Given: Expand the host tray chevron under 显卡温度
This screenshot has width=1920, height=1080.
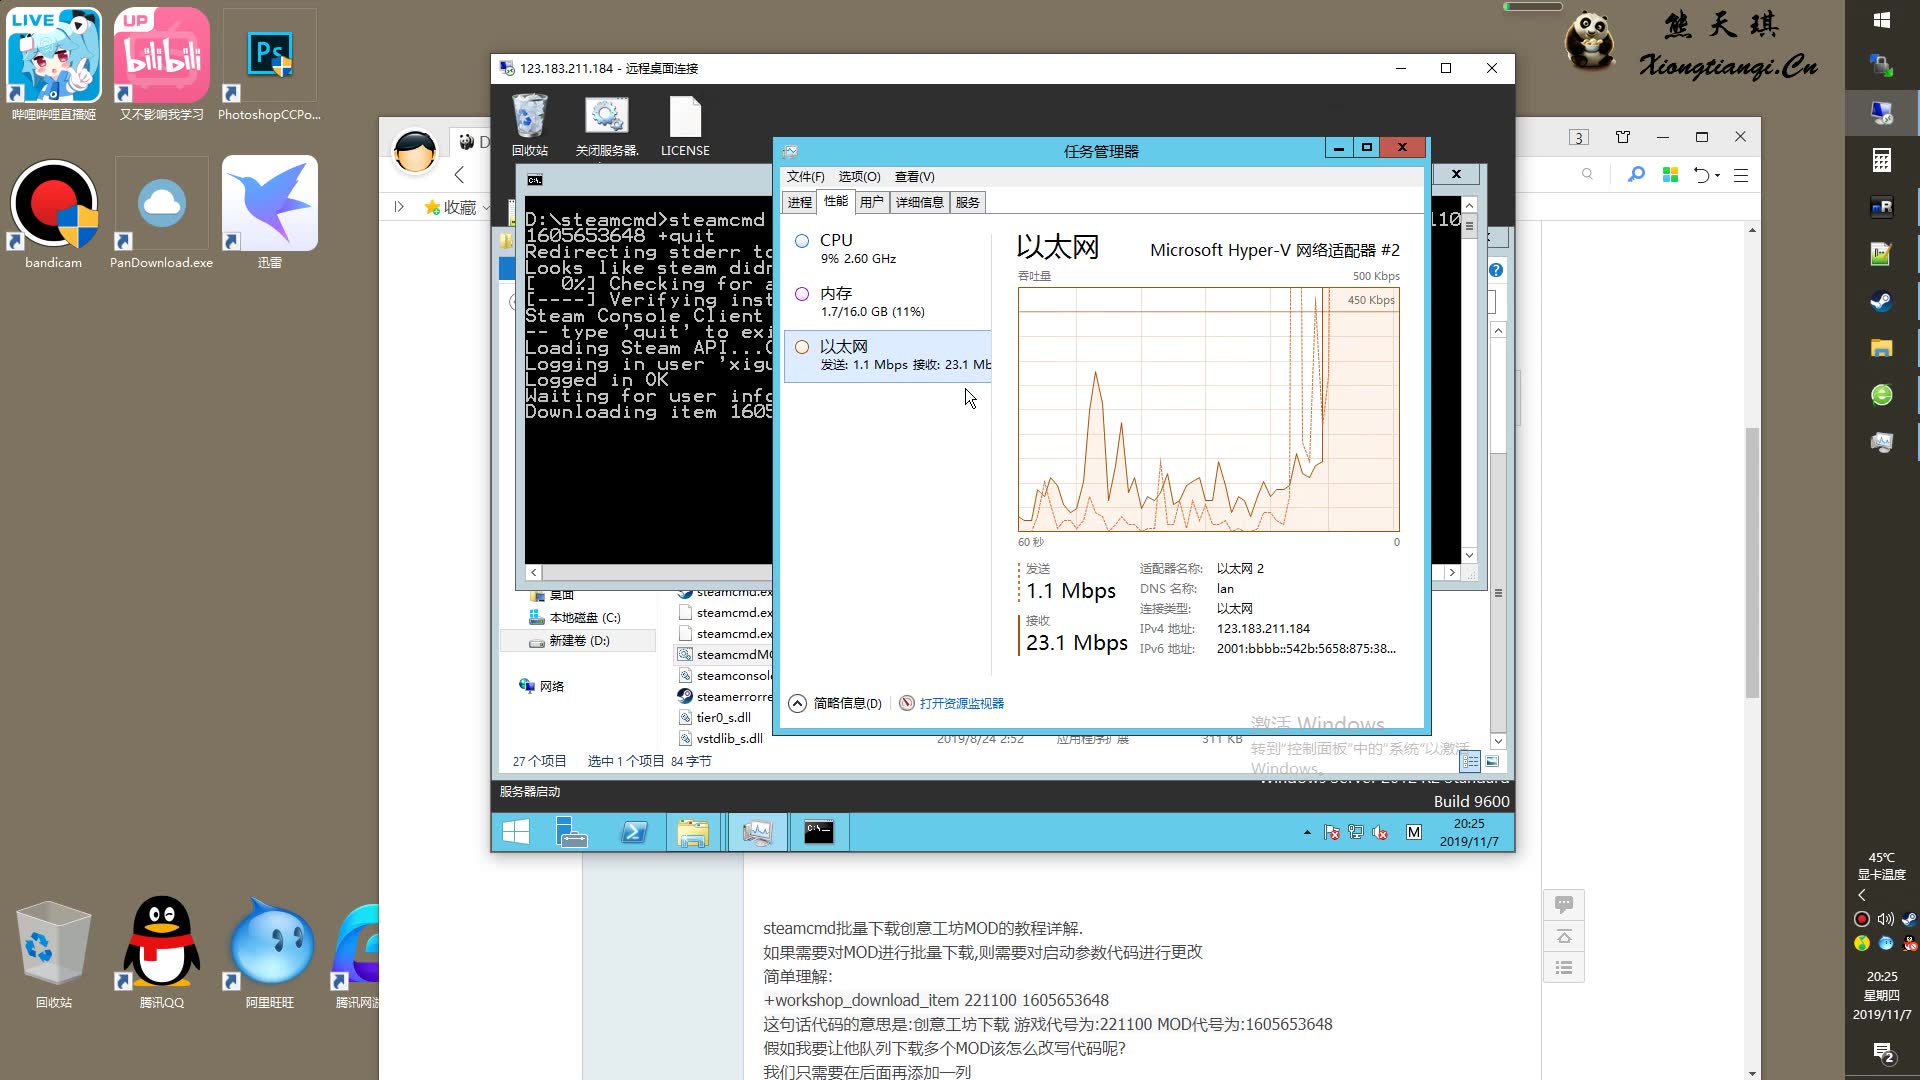Looking at the screenshot, I should tap(1861, 895).
